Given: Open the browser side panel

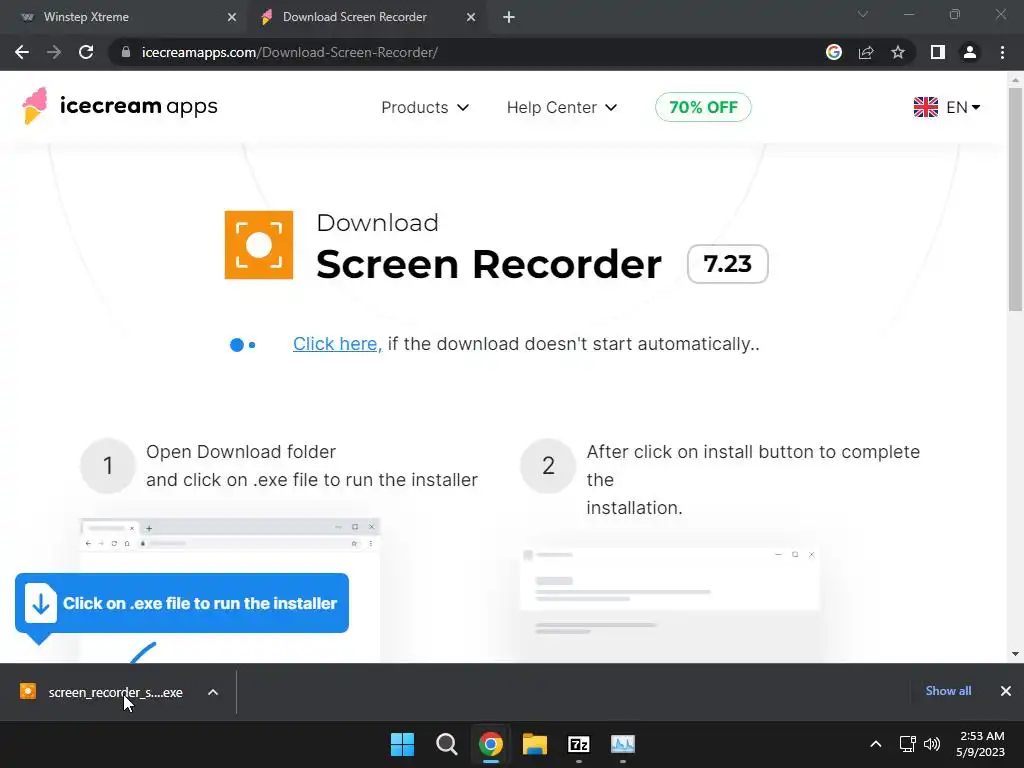Looking at the screenshot, I should tap(938, 52).
